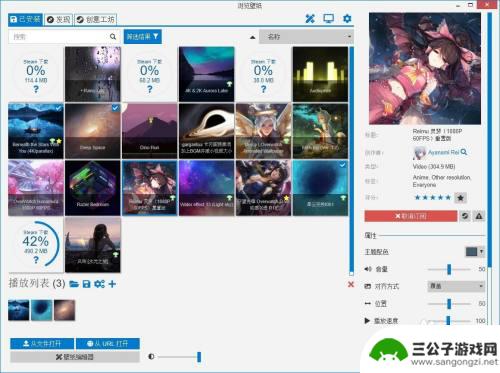
Task: Click 从文件打开 open from file button
Action: (42, 343)
